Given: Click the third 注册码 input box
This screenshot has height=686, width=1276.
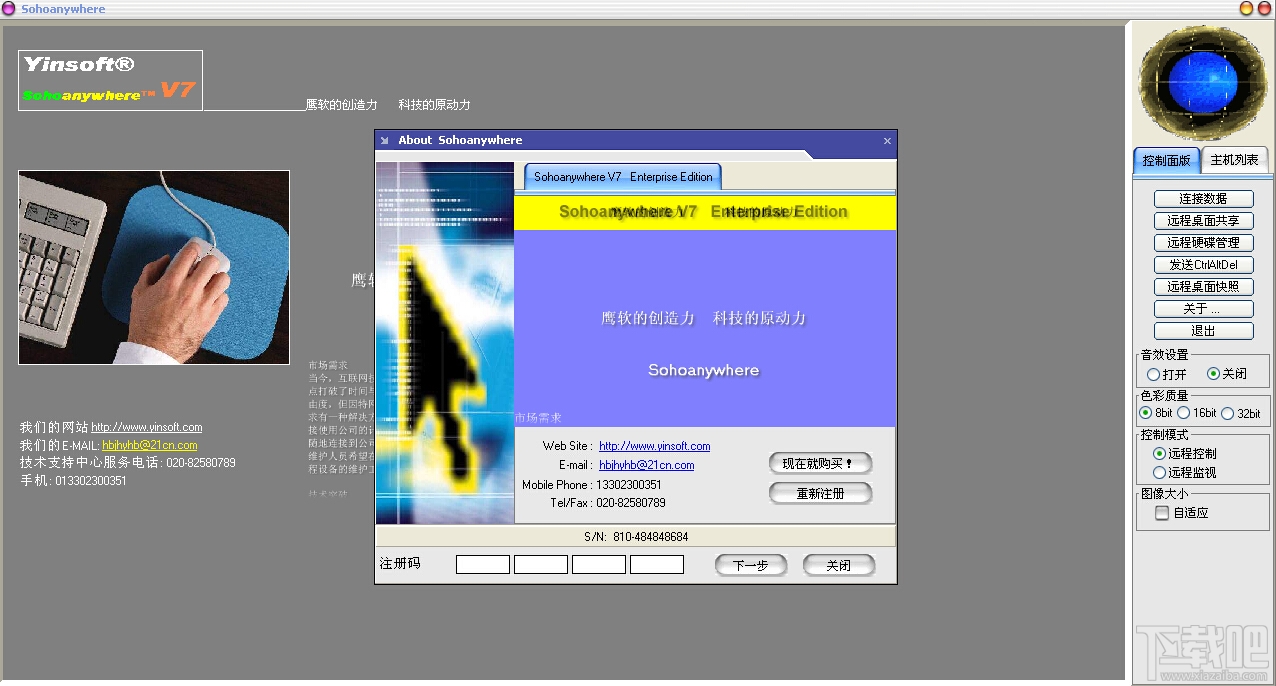Looking at the screenshot, I should [599, 565].
